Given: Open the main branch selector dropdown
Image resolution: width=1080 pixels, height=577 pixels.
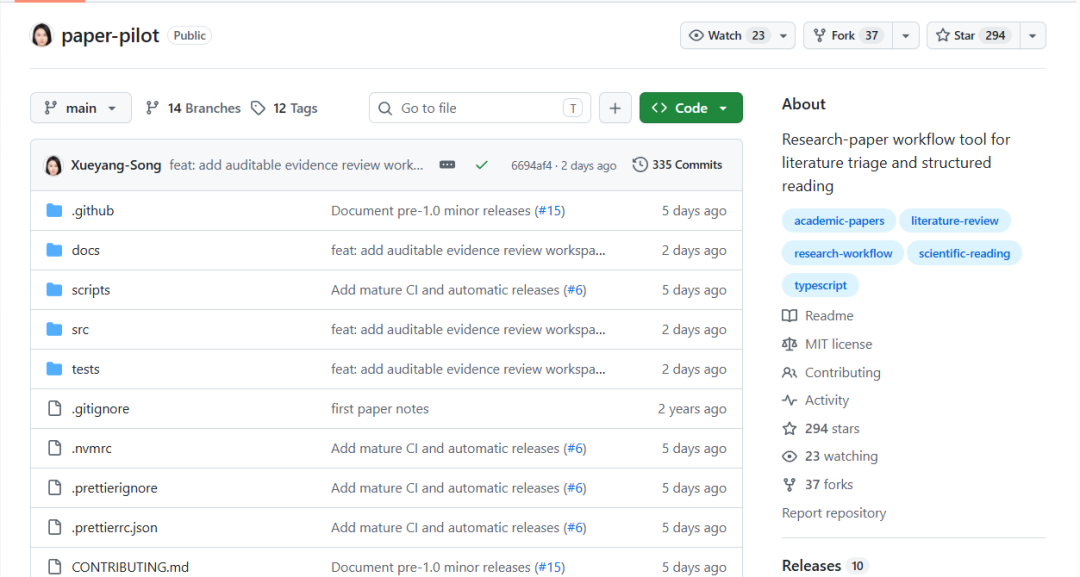Looking at the screenshot, I should (x=81, y=108).
